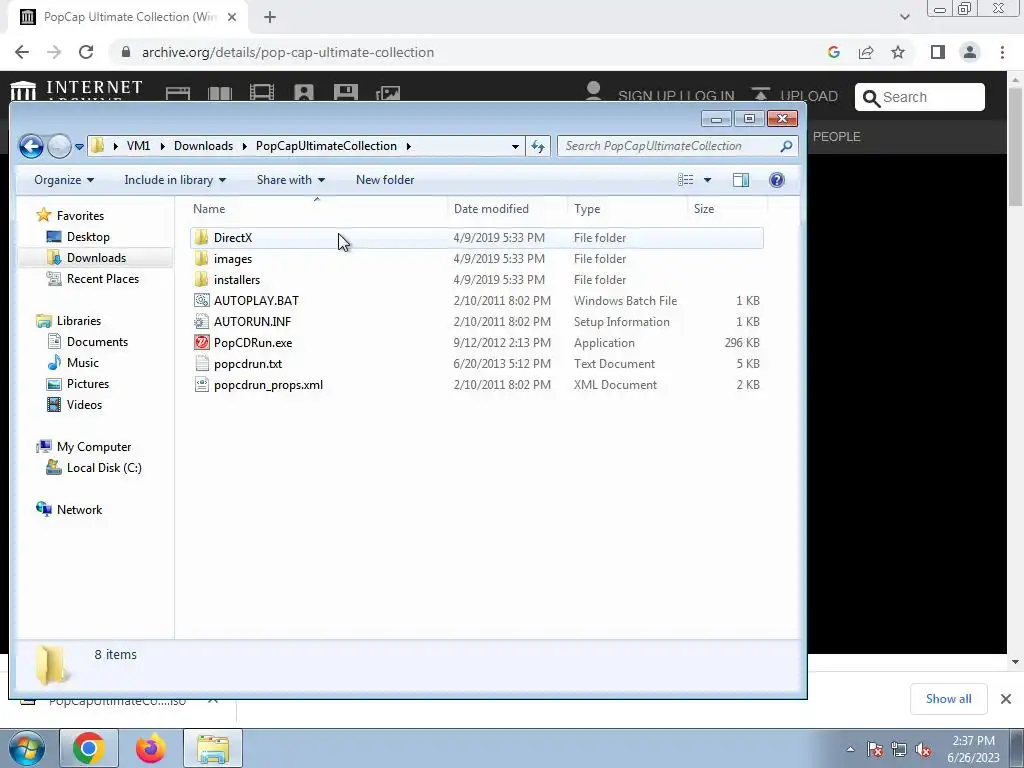
Task: Open Chrome three-dot menu
Action: (1002, 52)
